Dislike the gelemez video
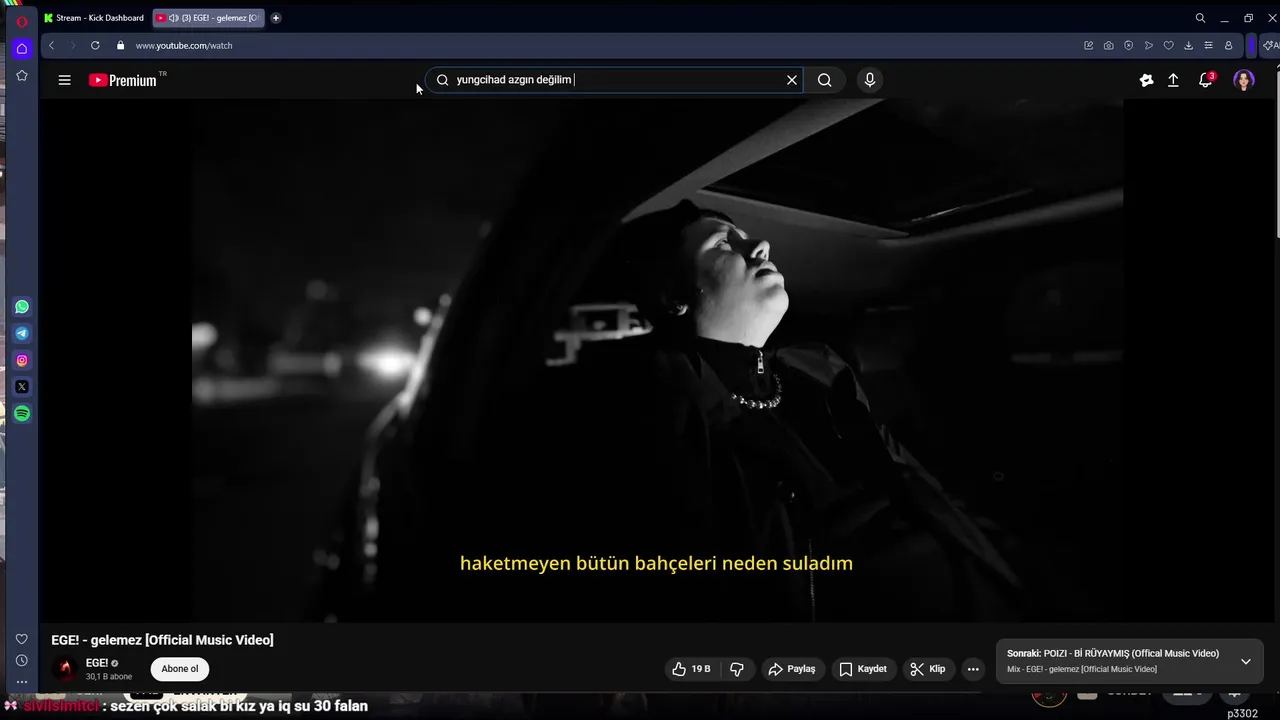The image size is (1280, 720). point(737,669)
